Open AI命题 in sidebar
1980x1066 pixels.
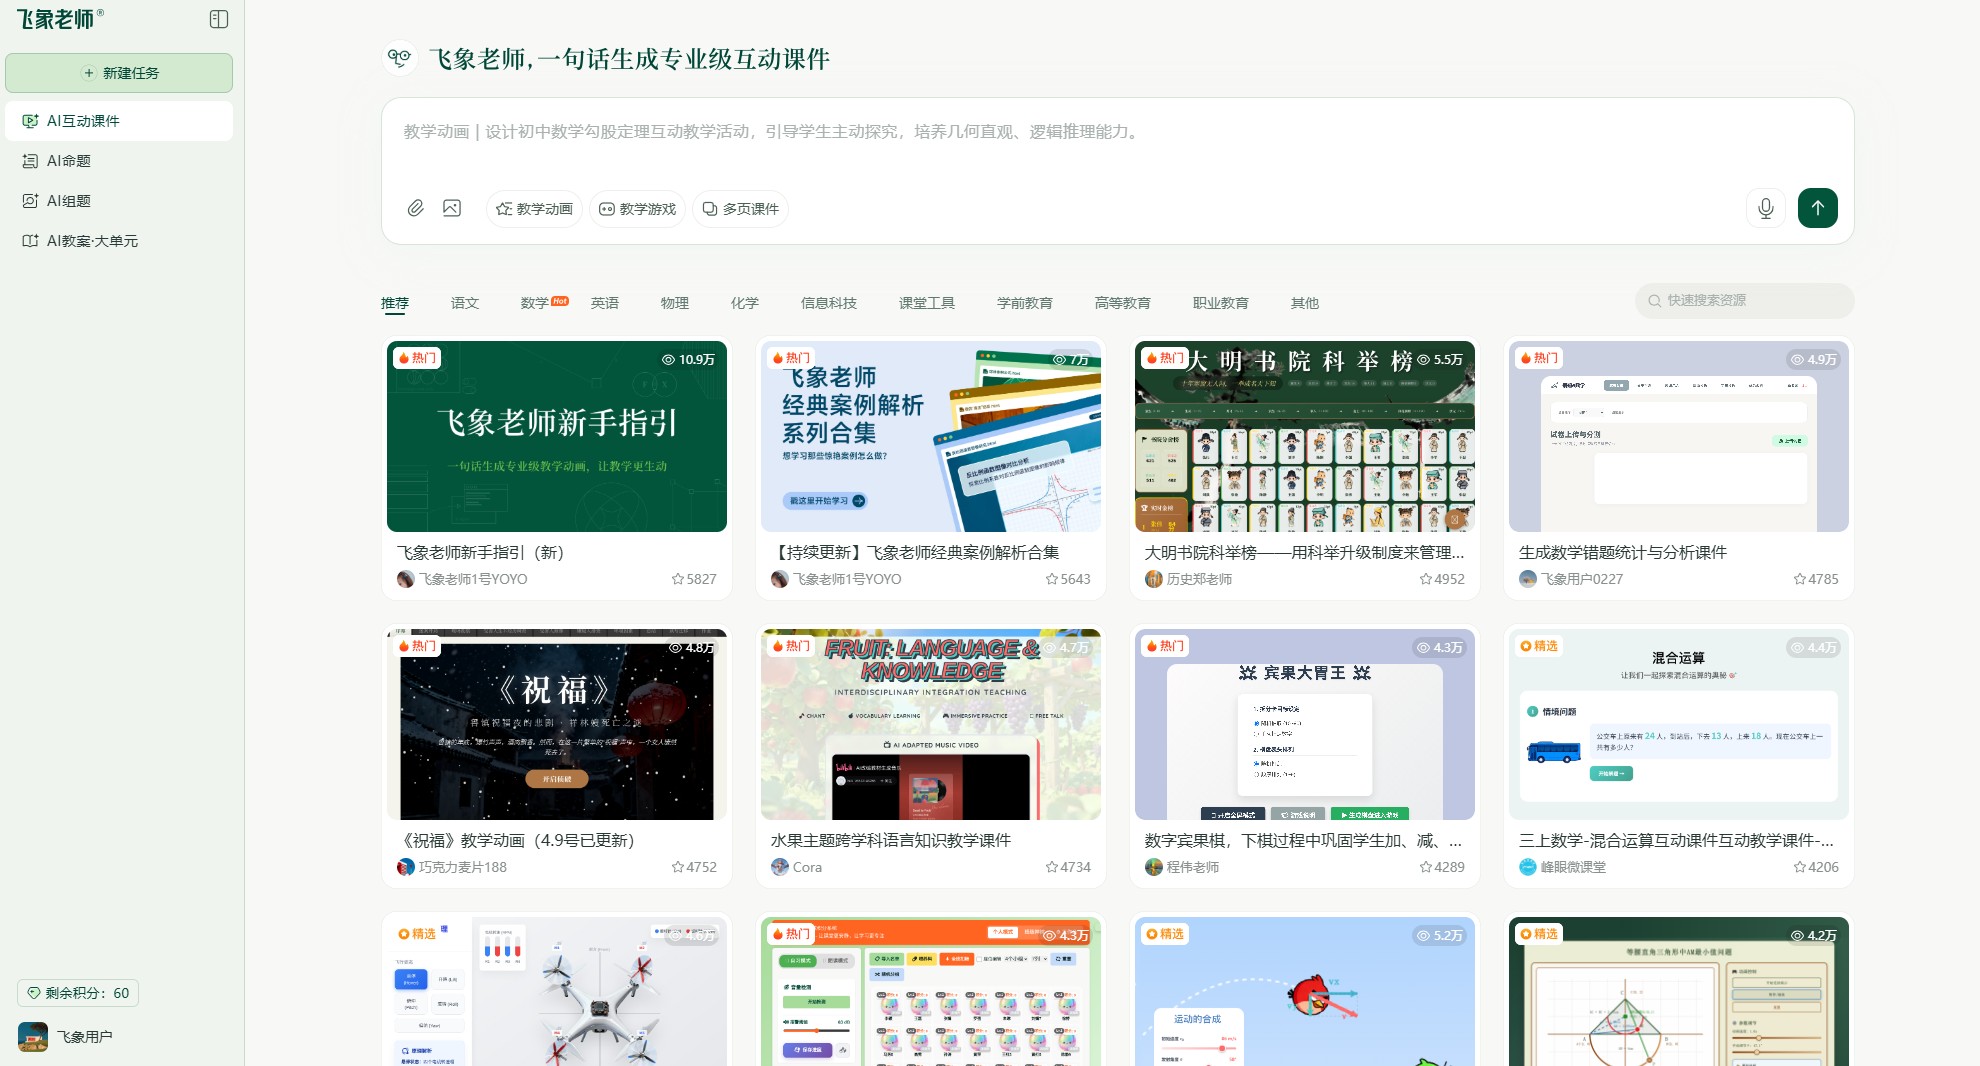point(119,161)
